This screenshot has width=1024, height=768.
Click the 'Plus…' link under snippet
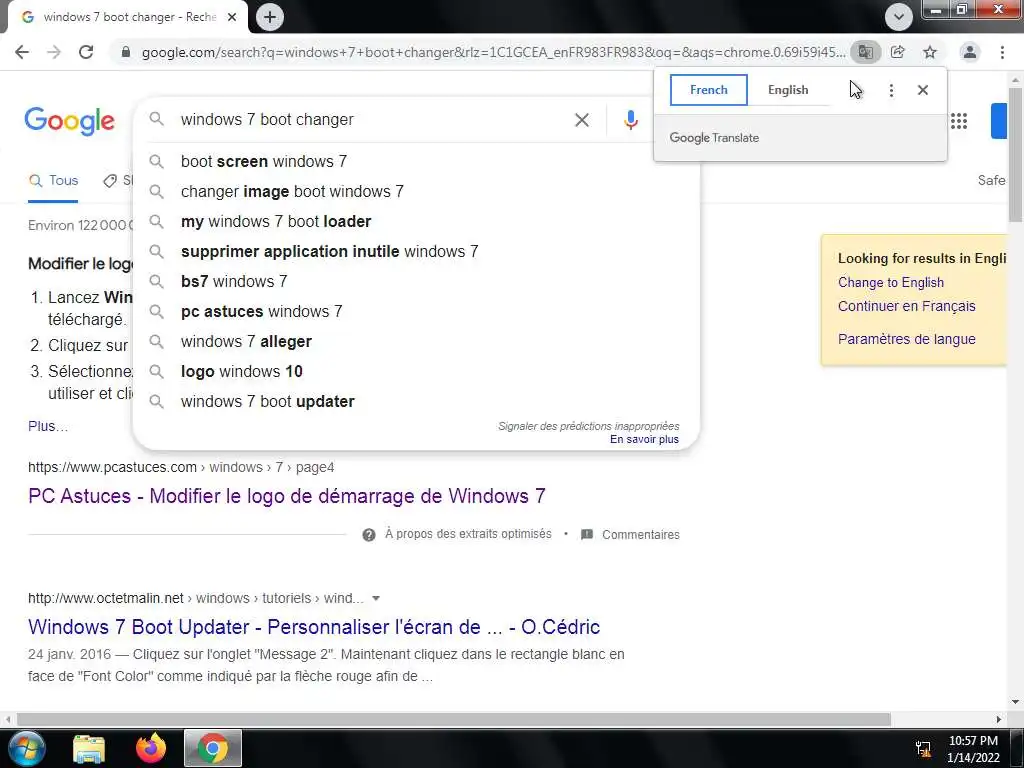coord(48,426)
